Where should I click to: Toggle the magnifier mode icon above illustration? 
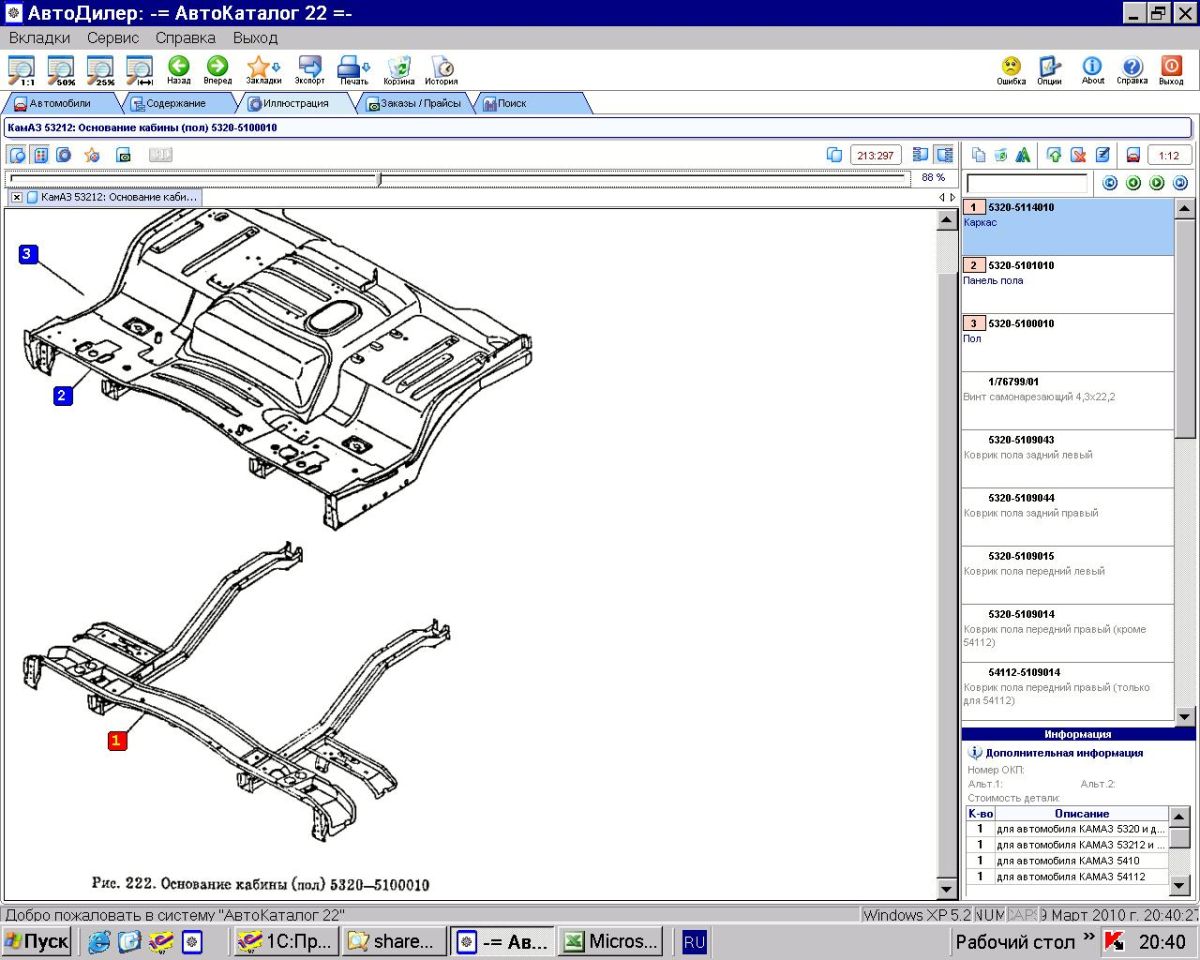[x=17, y=155]
